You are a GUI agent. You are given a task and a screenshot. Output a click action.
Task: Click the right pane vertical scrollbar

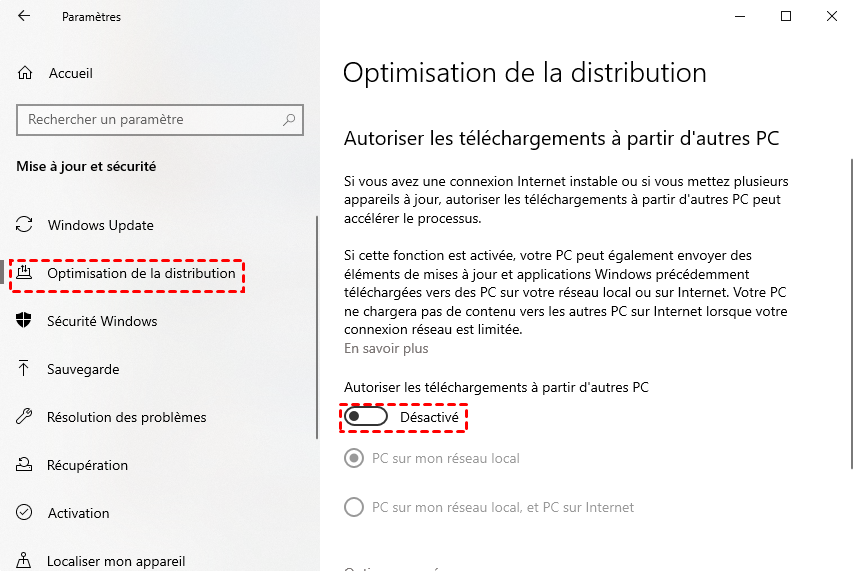[851, 300]
